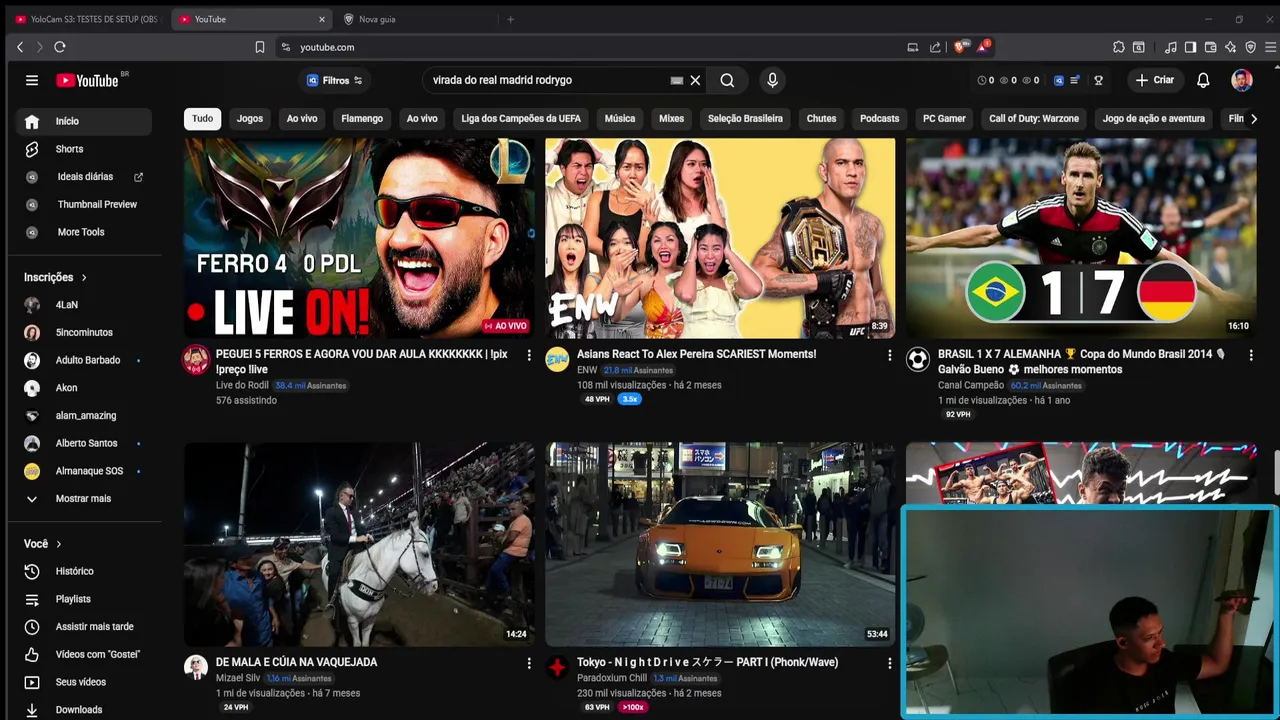Open the Adulto Barbado subscription
This screenshot has height=720, width=1280.
point(84,360)
